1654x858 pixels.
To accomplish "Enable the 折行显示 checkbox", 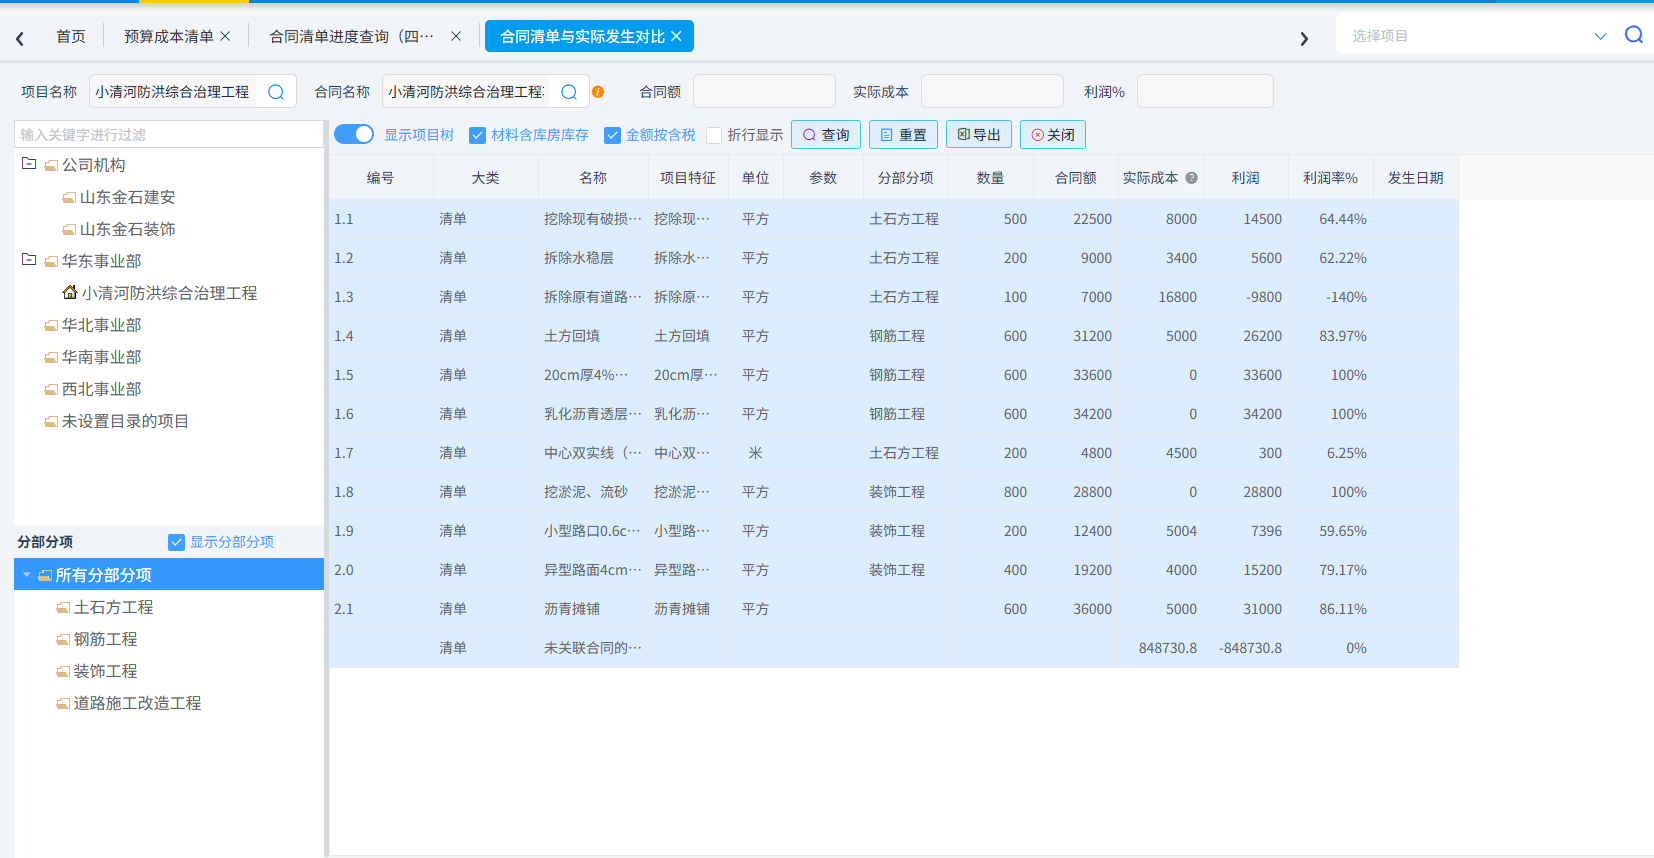I will [x=714, y=135].
